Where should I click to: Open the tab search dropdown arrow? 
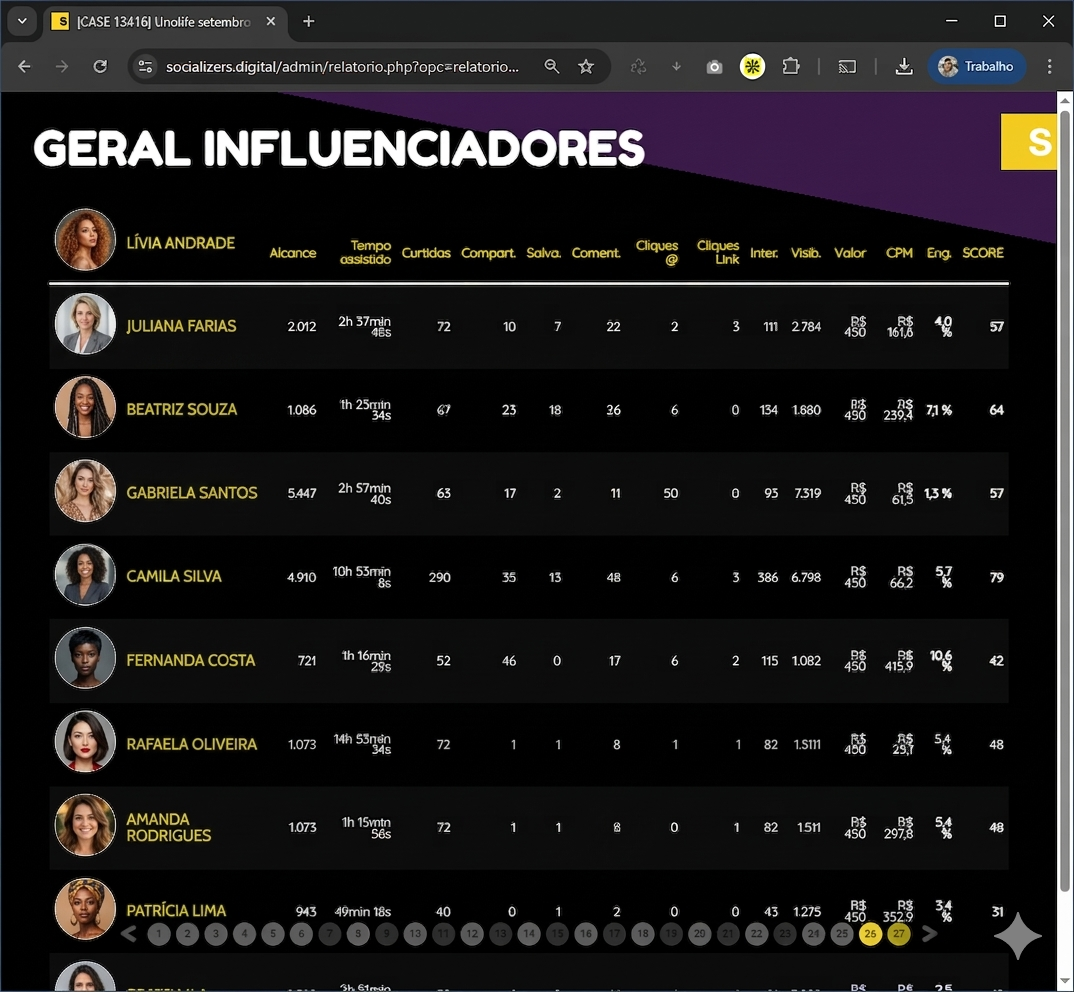tap(21, 21)
